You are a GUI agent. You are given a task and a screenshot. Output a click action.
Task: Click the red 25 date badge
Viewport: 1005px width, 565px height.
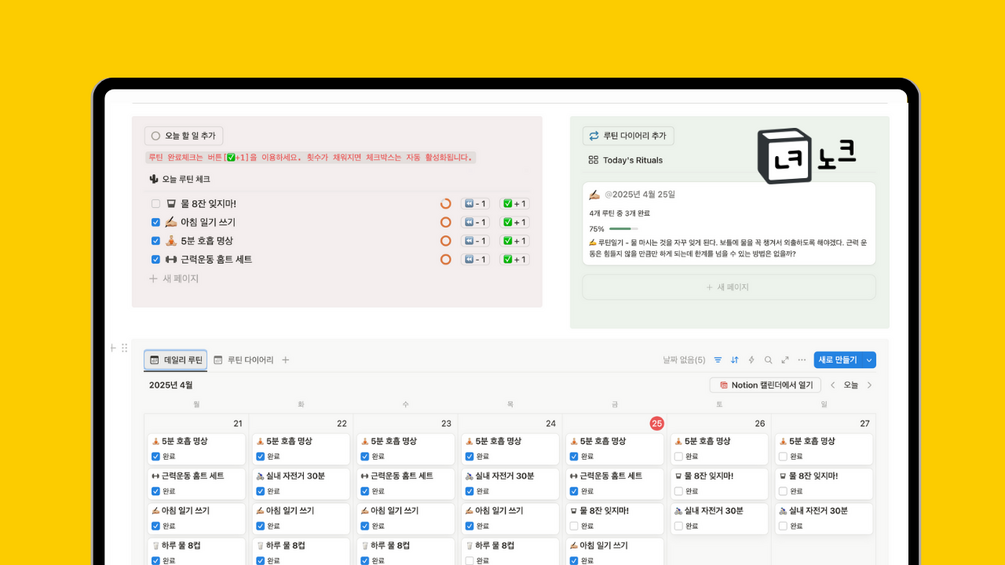click(656, 423)
